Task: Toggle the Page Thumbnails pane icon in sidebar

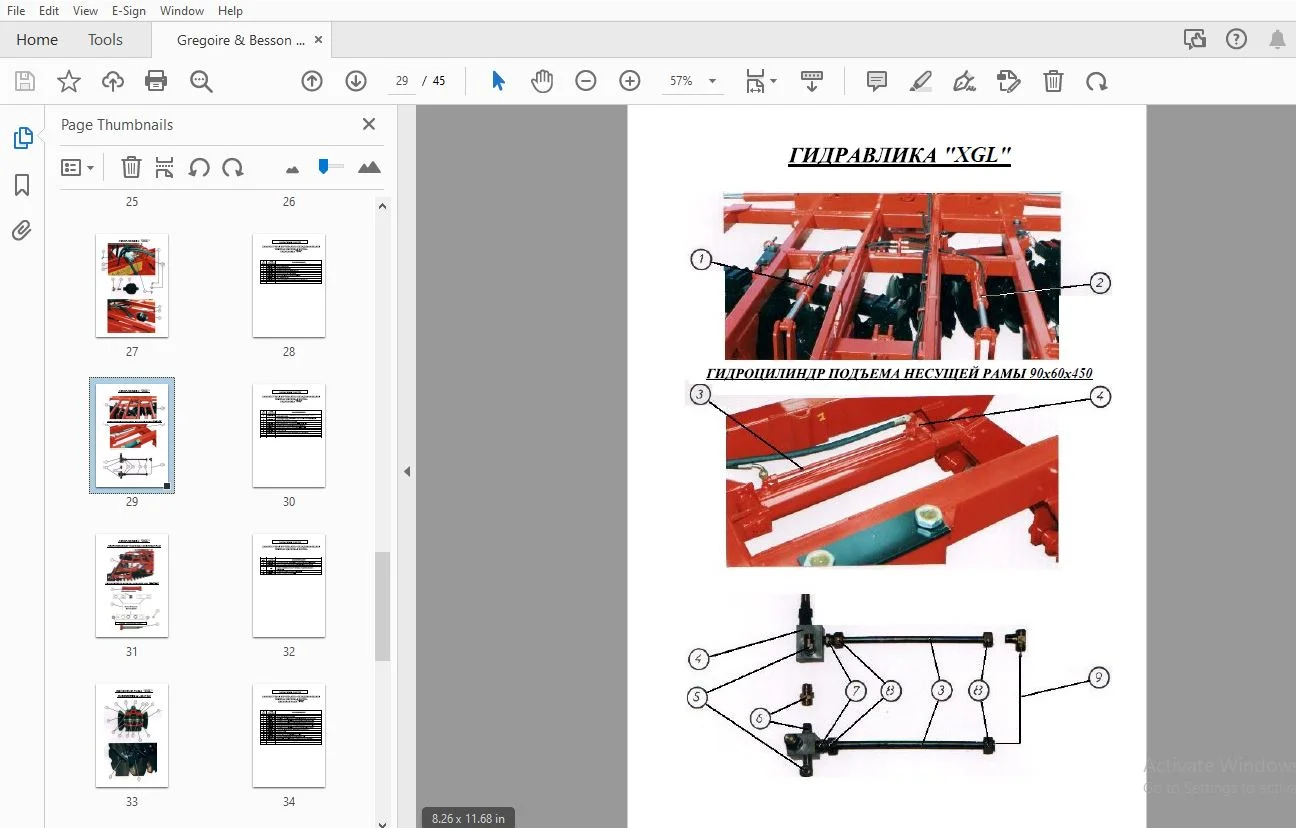Action: click(22, 139)
